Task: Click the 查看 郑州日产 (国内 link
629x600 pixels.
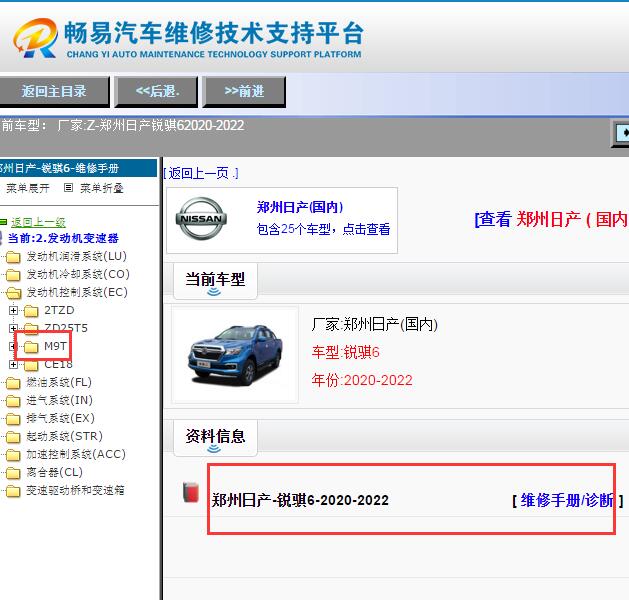Action: pos(551,219)
